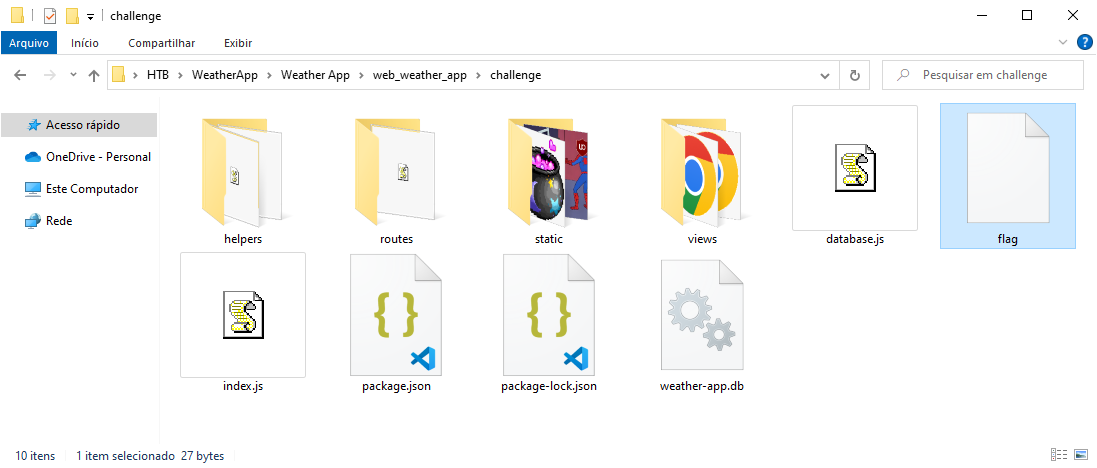Viewport: 1097px width, 468px height.
Task: Click the helpers folder name label
Action: [x=243, y=239]
